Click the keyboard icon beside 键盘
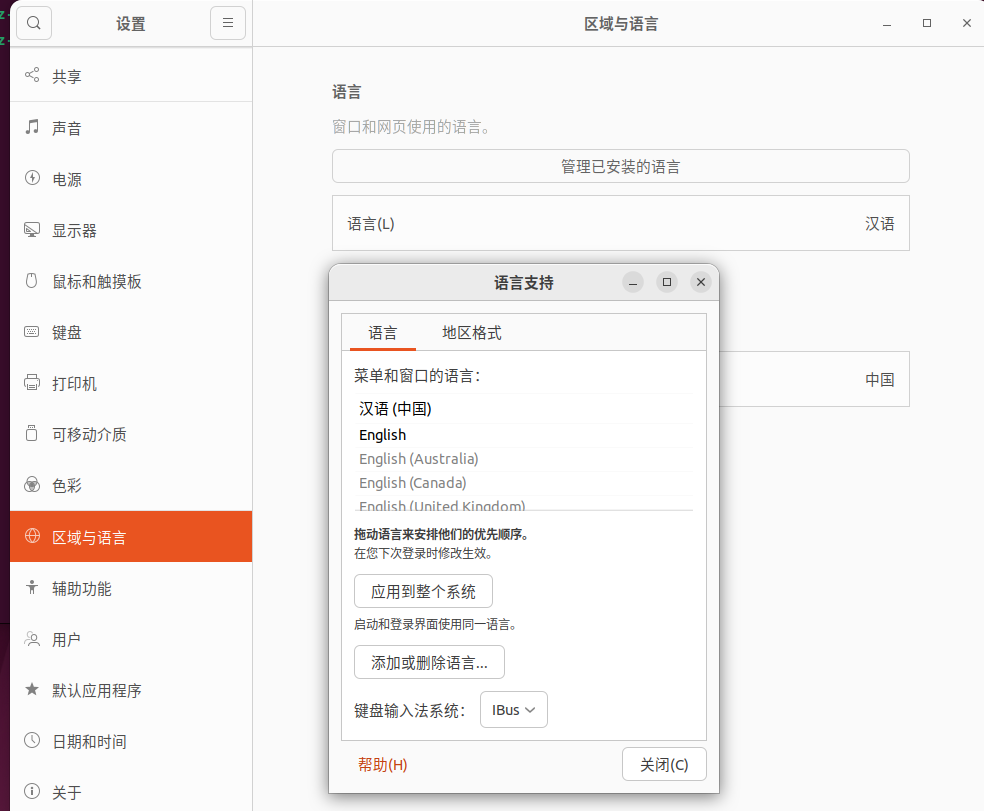The width and height of the screenshot is (984, 811). (32, 331)
